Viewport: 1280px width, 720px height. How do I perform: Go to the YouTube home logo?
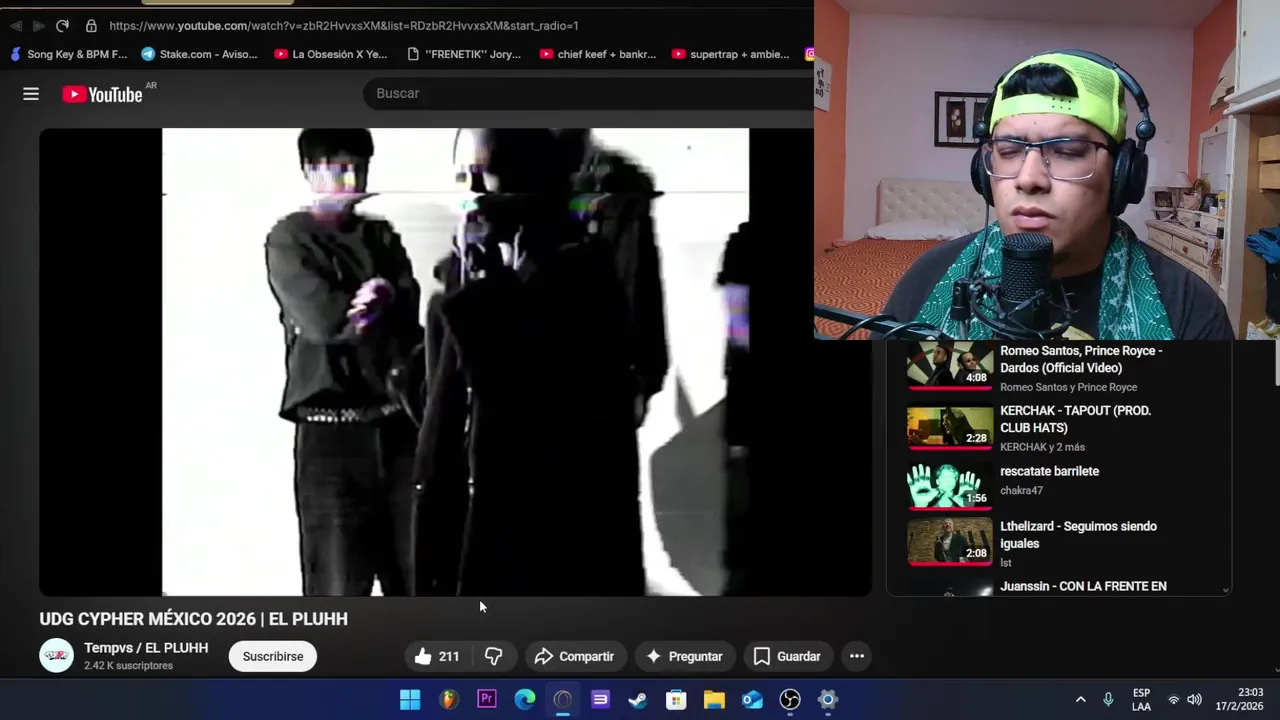click(x=103, y=94)
